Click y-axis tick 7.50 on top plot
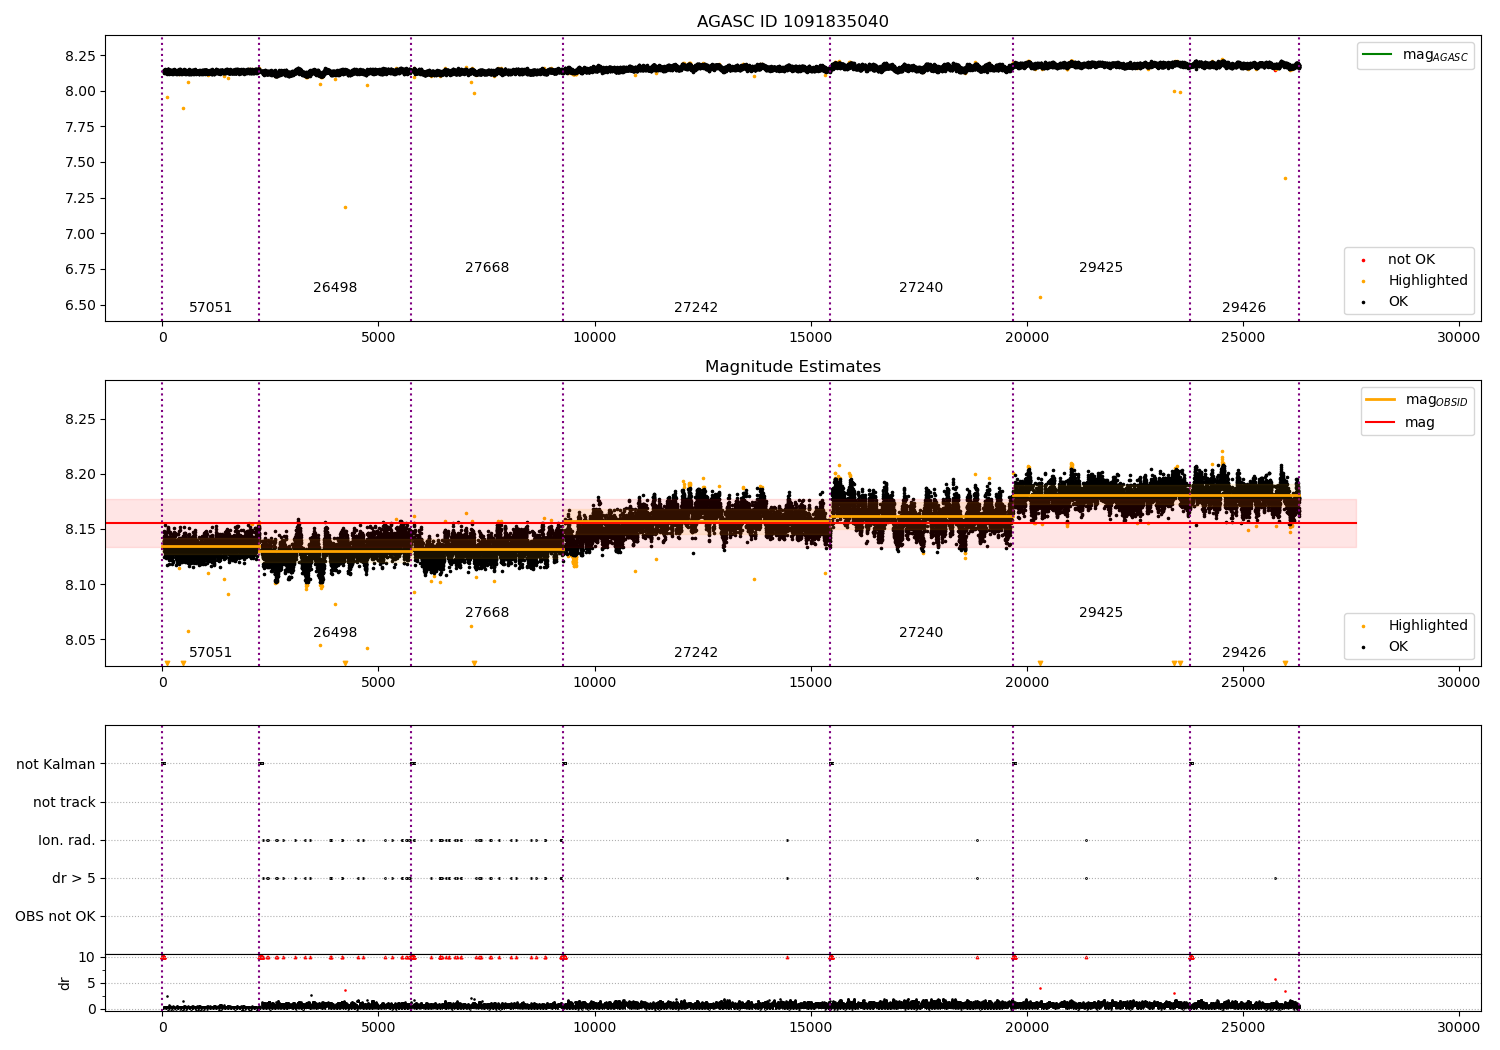The width and height of the screenshot is (1500, 1050). pos(80,163)
